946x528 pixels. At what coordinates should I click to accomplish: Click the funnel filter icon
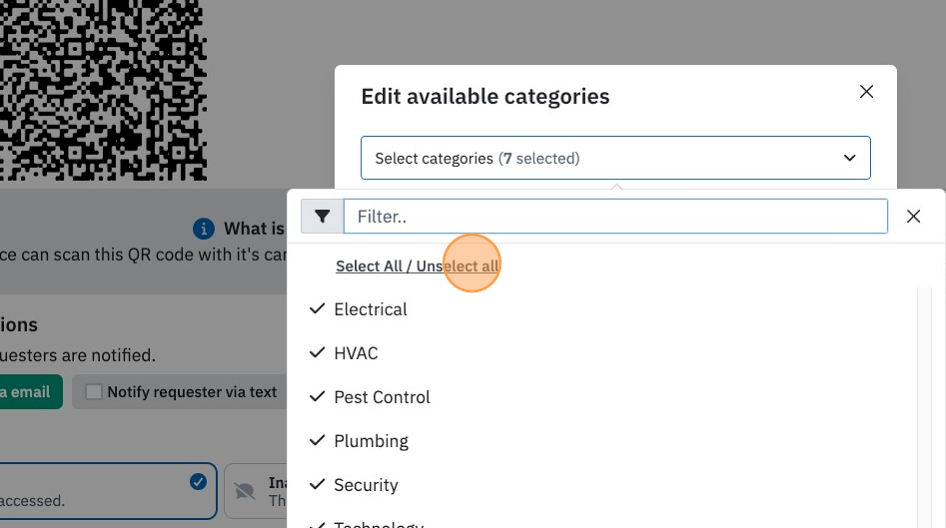[x=322, y=216]
